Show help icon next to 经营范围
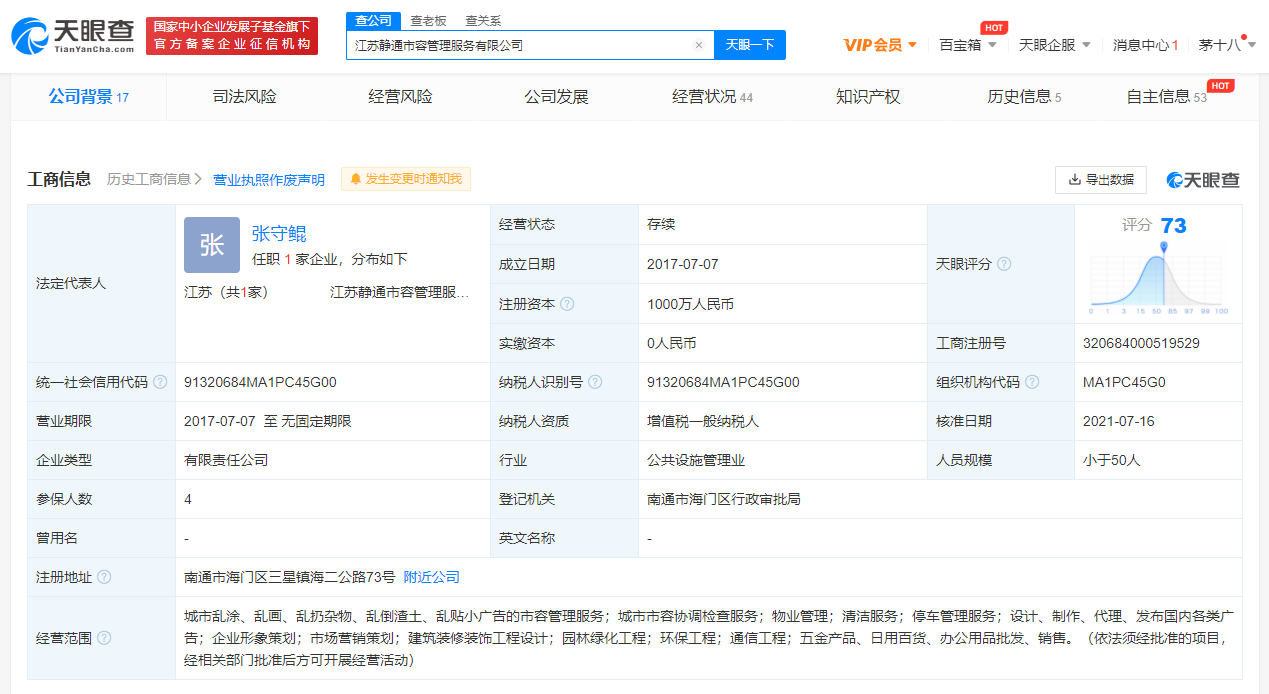The image size is (1269, 694). point(104,638)
